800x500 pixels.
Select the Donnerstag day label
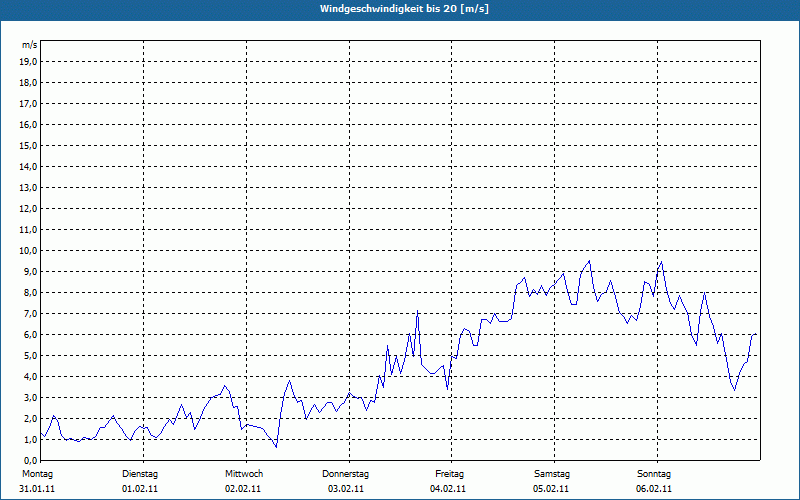[345, 474]
